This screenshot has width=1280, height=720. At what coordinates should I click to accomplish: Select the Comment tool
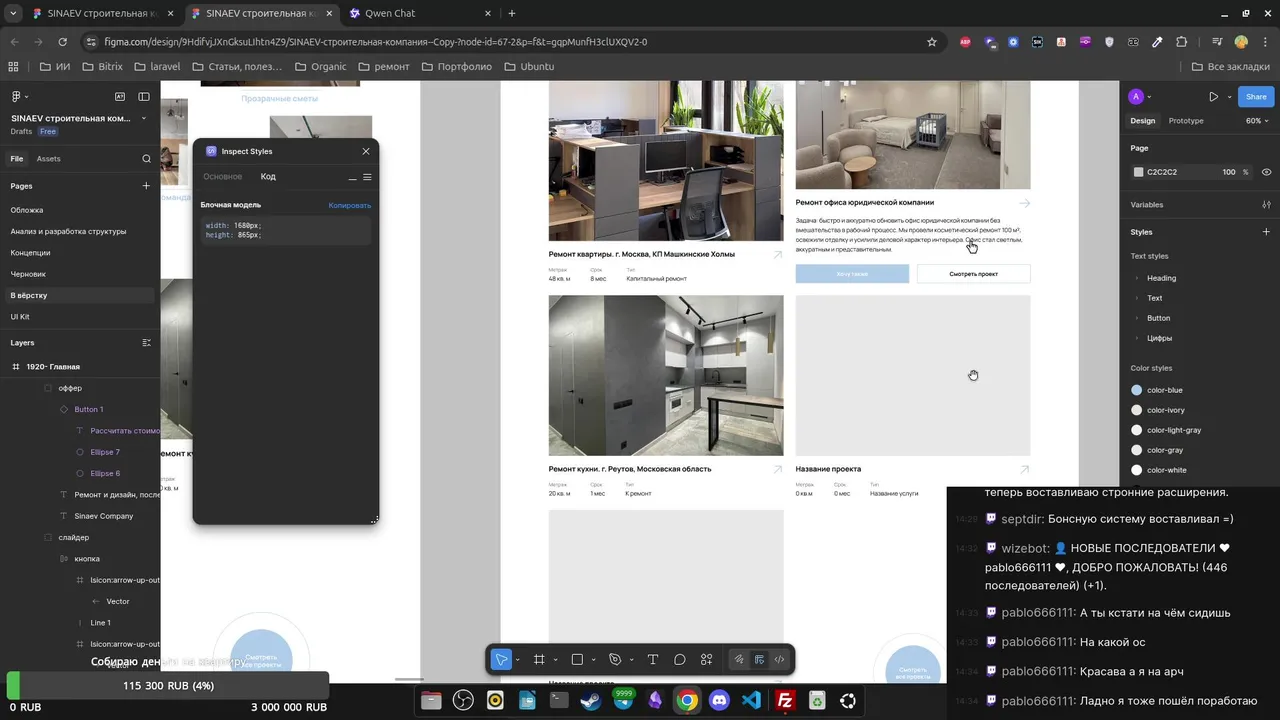pos(680,659)
